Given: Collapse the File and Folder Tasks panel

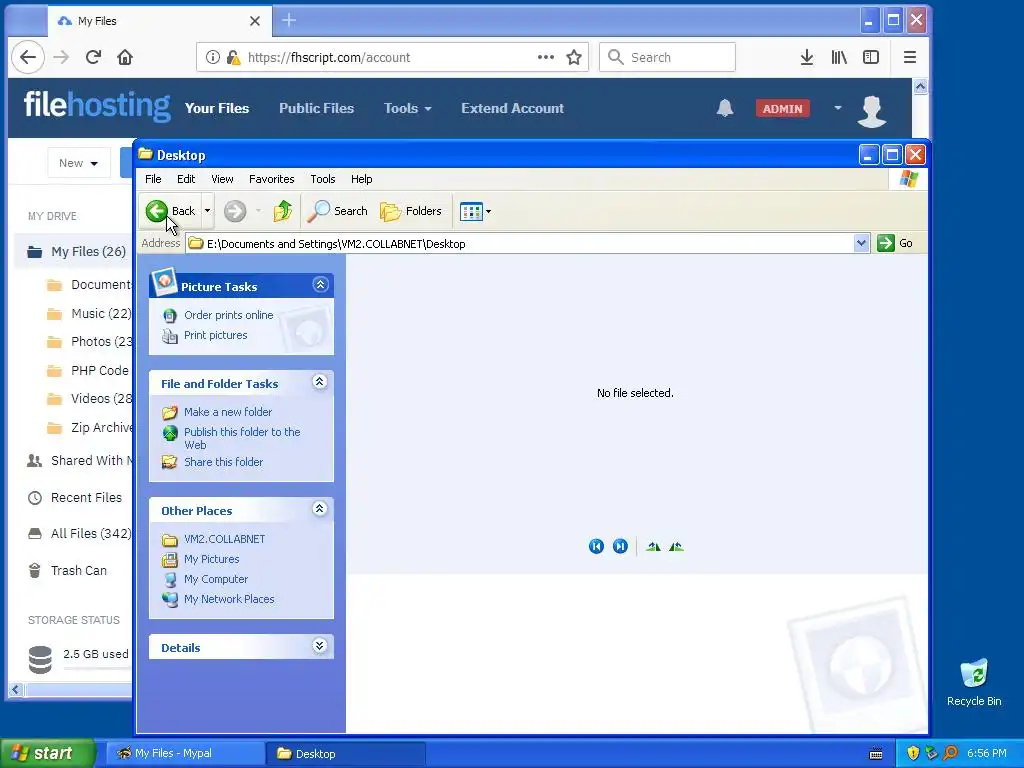Looking at the screenshot, I should click(319, 382).
